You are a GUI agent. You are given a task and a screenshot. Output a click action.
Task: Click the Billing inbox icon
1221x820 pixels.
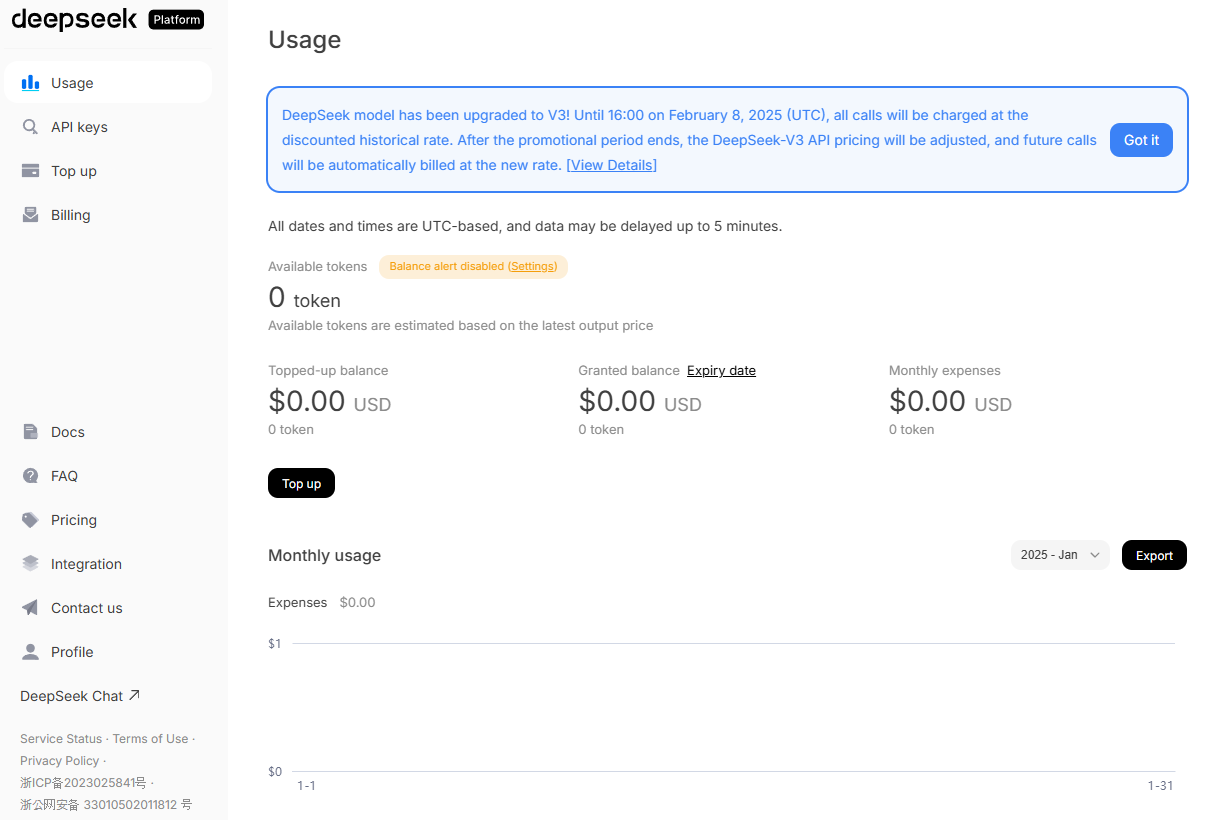coord(31,215)
